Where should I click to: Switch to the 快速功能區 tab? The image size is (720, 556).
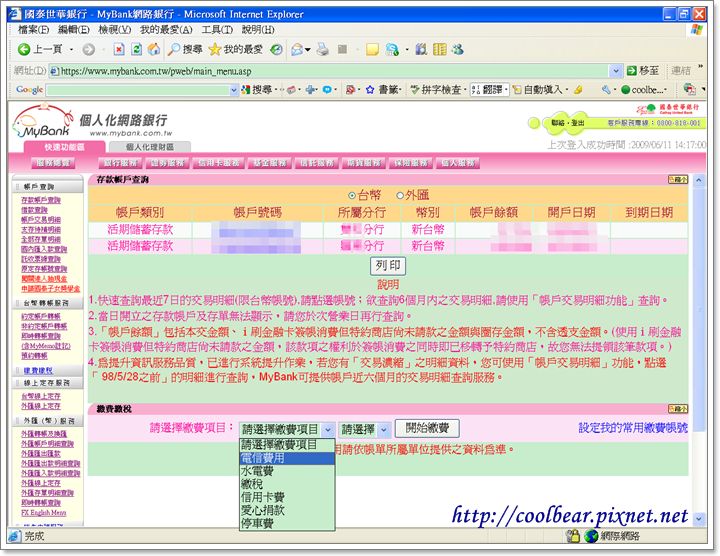click(x=65, y=147)
